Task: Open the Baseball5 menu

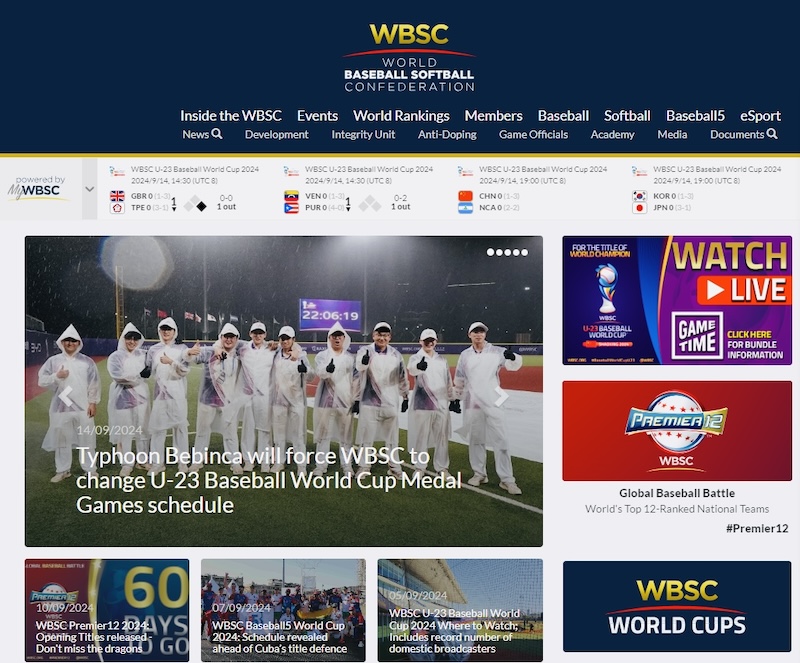Action: [695, 116]
